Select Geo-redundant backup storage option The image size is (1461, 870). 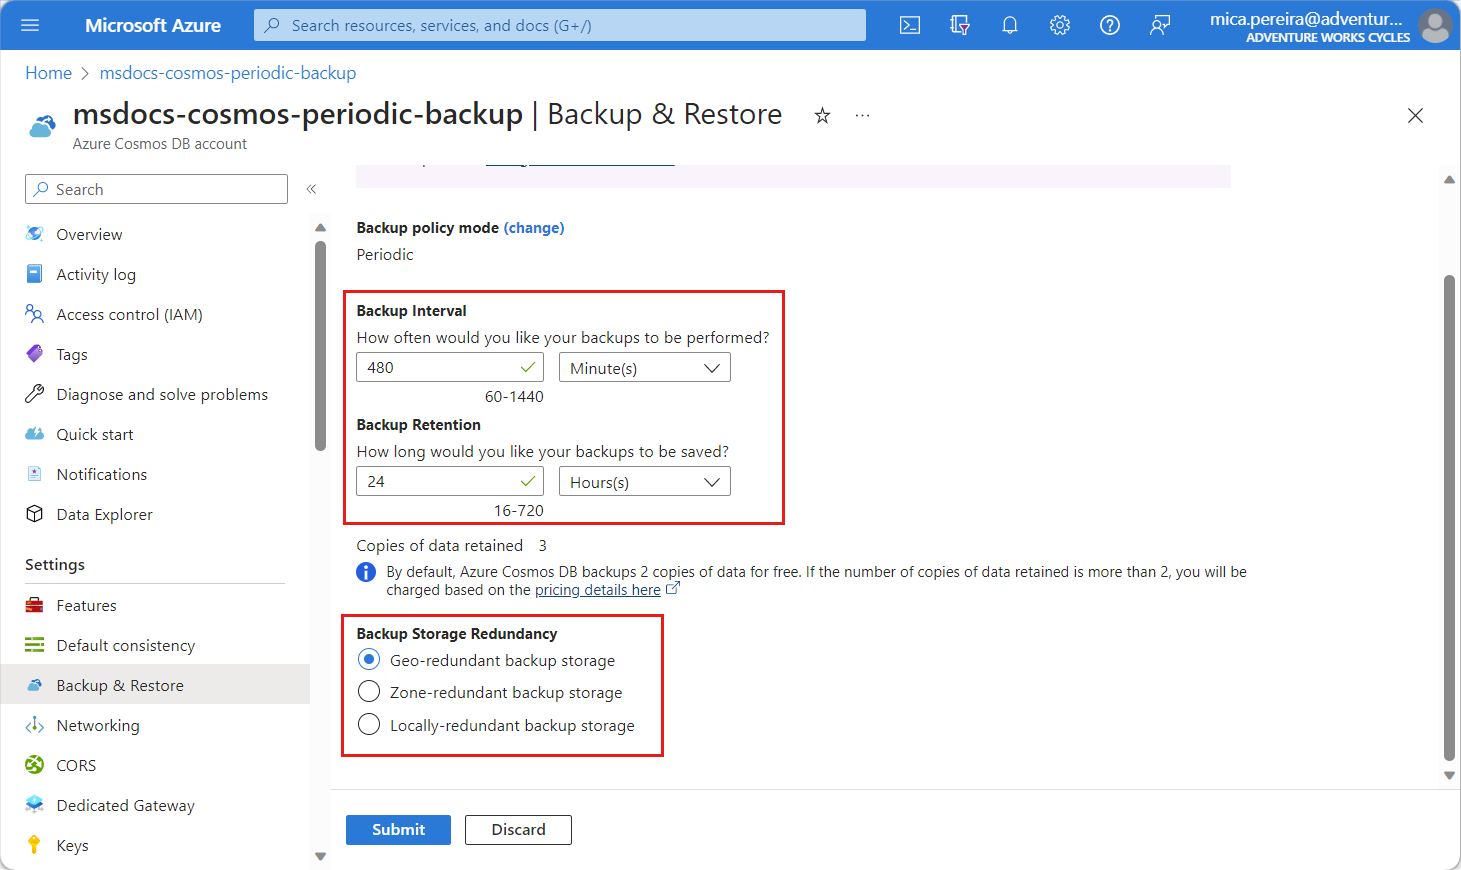pos(370,660)
